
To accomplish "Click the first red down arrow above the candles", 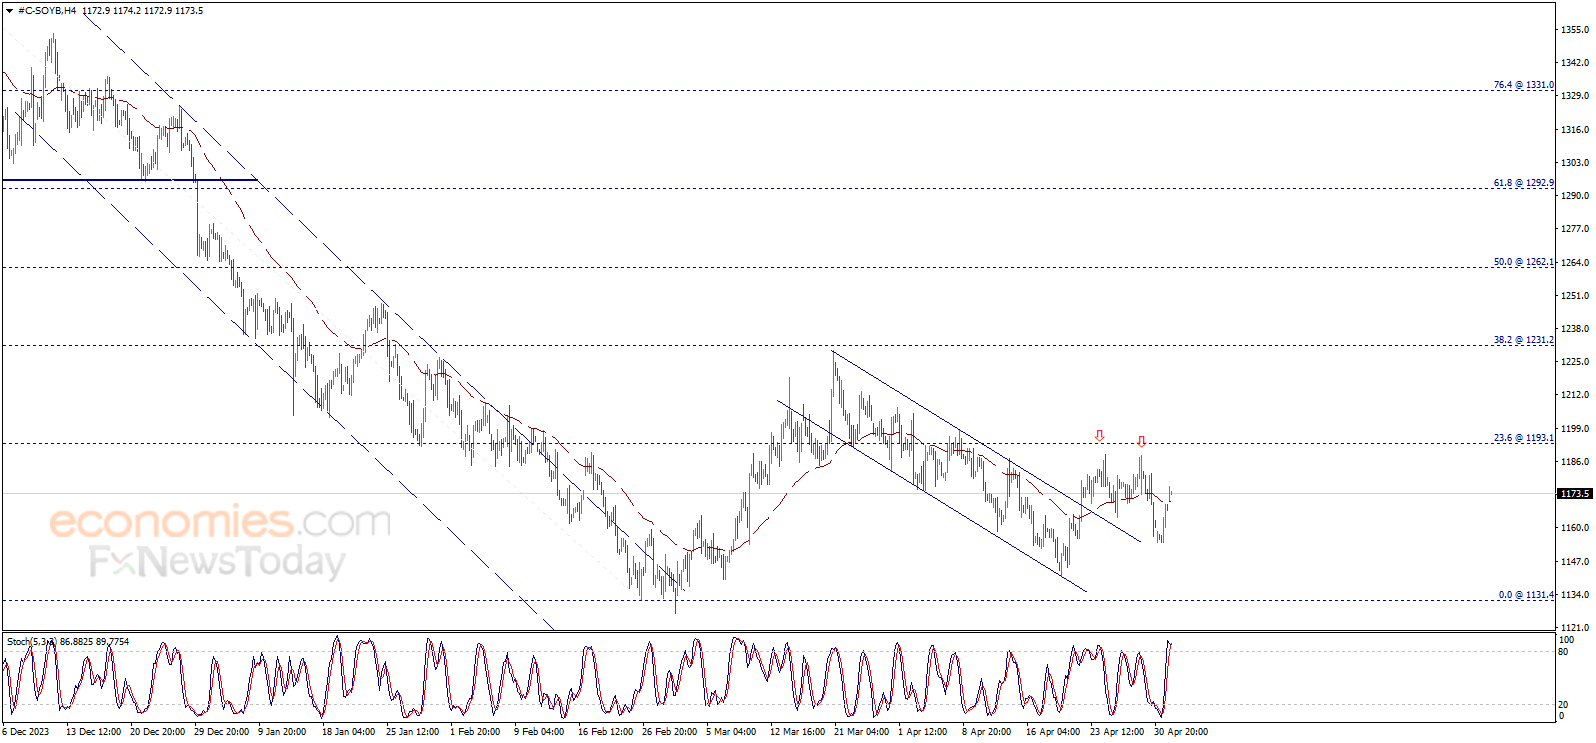I will 1100,436.
